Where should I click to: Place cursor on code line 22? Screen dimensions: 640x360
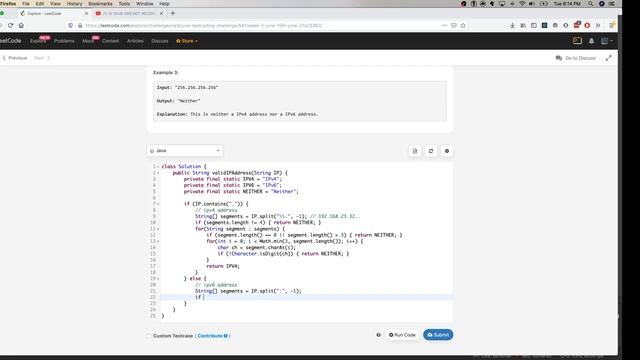tap(306, 297)
